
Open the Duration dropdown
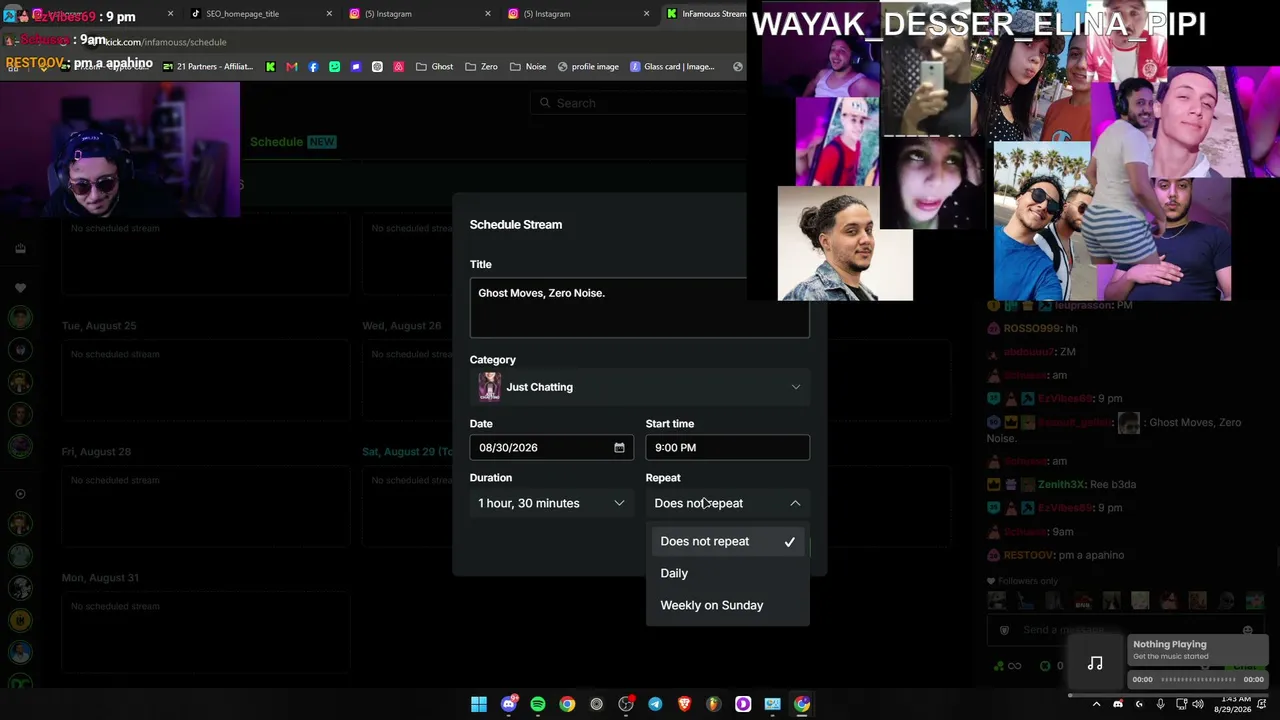[x=551, y=503]
